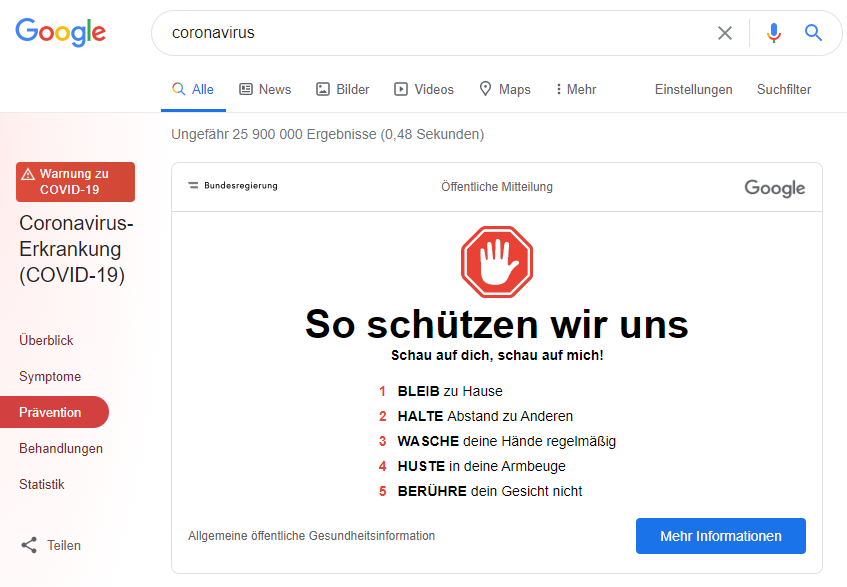Viewport: 847px width, 587px height.
Task: Open Einstellungen
Action: click(694, 89)
